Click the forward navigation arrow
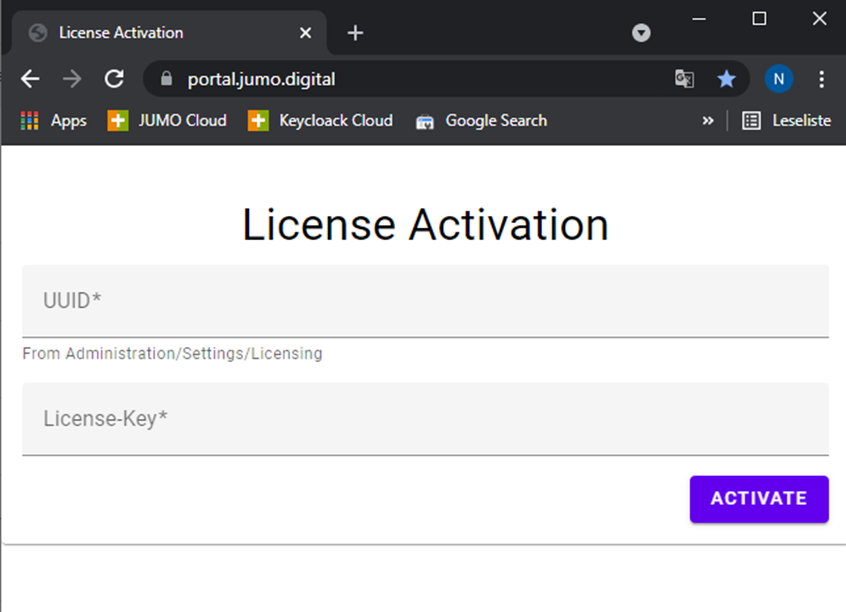Screen dimensions: 846x612 click(x=72, y=79)
